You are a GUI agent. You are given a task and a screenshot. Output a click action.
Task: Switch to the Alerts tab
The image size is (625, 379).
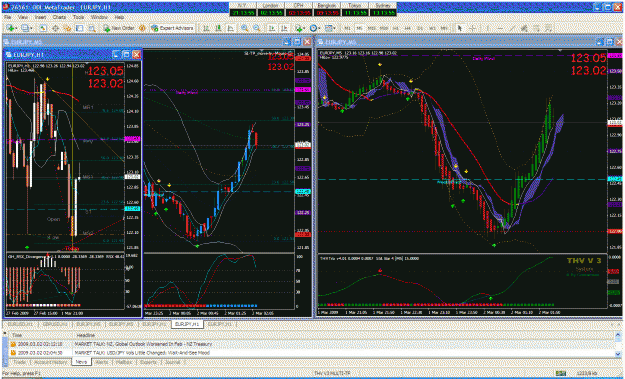pos(102,362)
